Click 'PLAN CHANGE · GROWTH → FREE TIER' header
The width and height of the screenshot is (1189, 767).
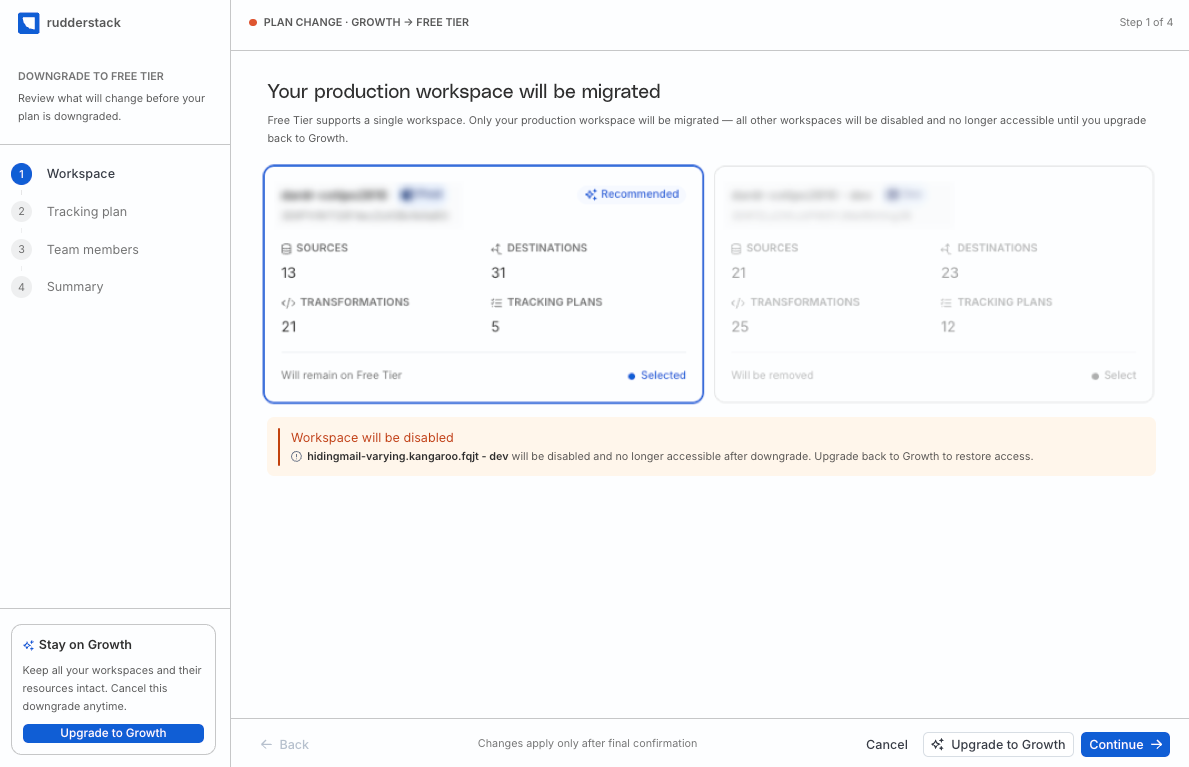click(366, 23)
